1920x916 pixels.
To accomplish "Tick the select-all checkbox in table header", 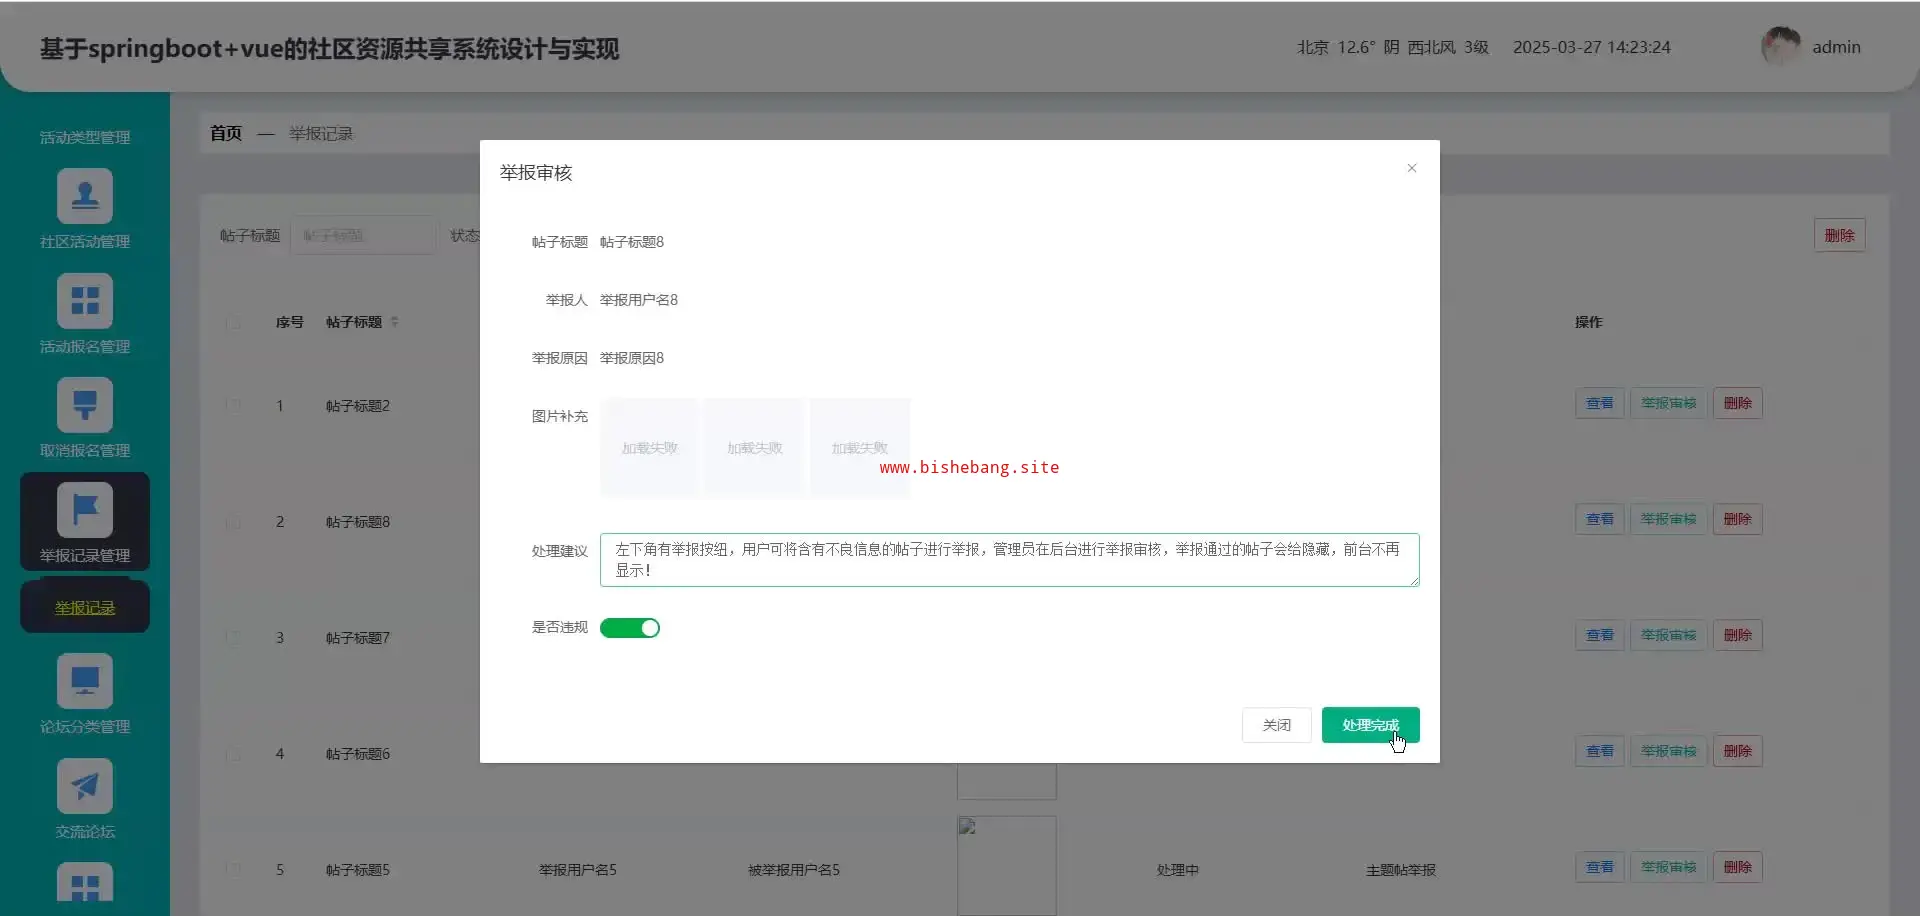I will (233, 322).
